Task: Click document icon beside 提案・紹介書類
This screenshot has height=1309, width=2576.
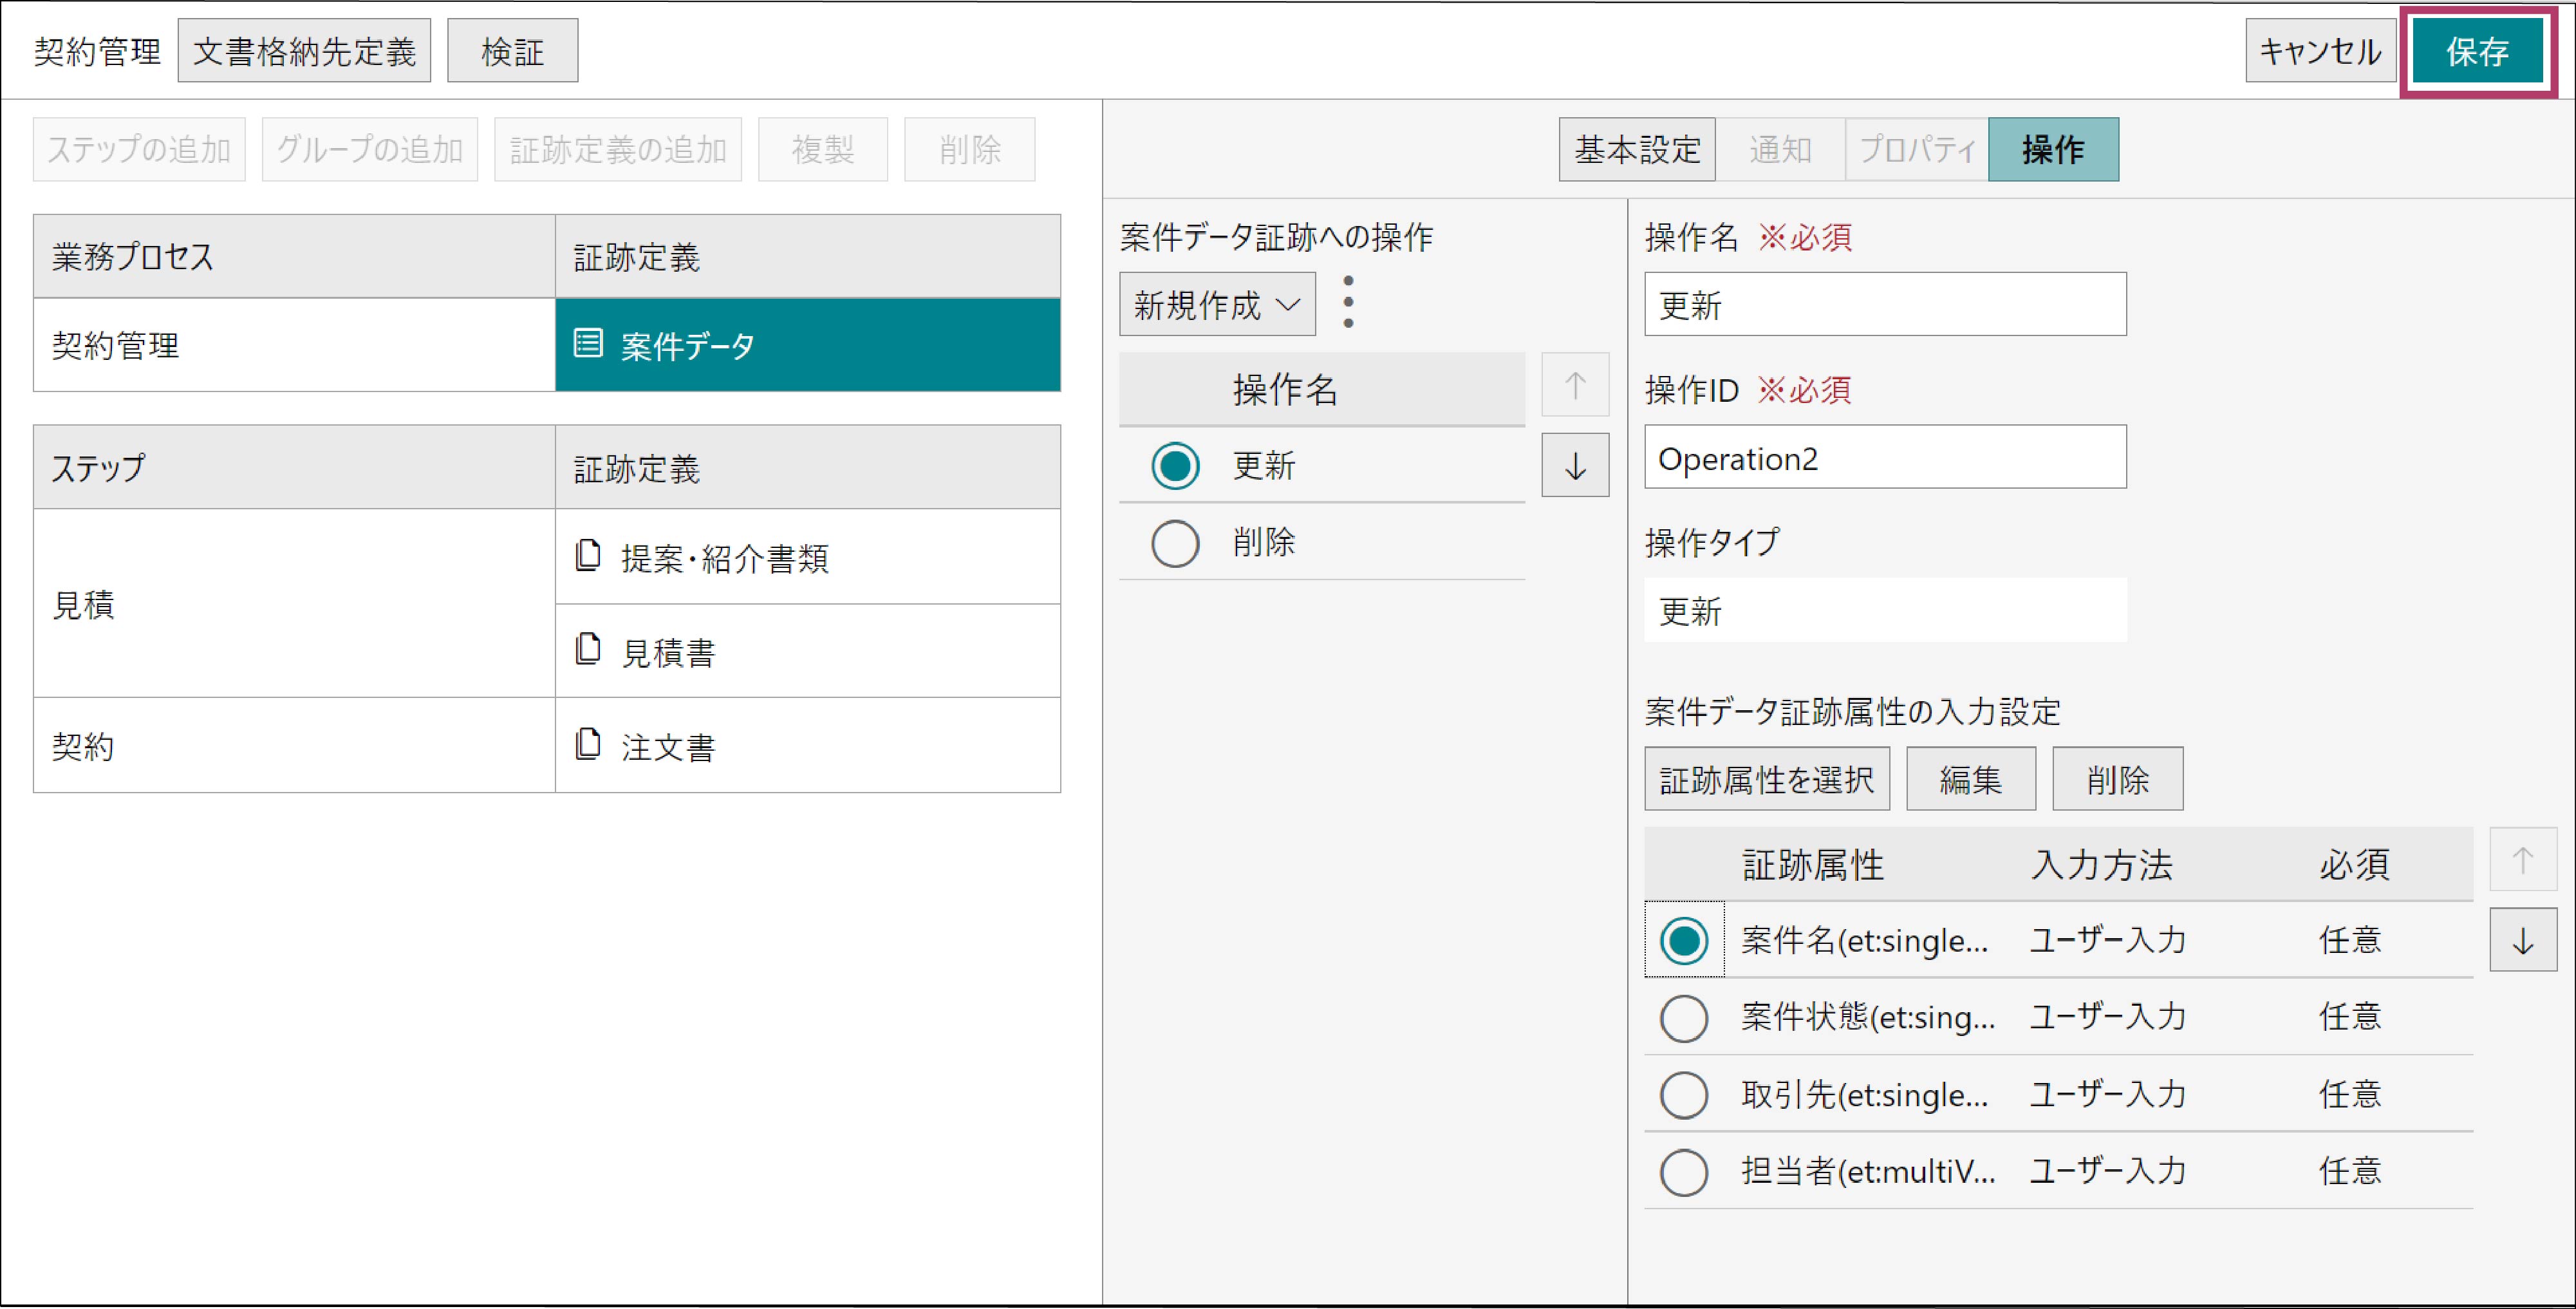Action: 588,555
